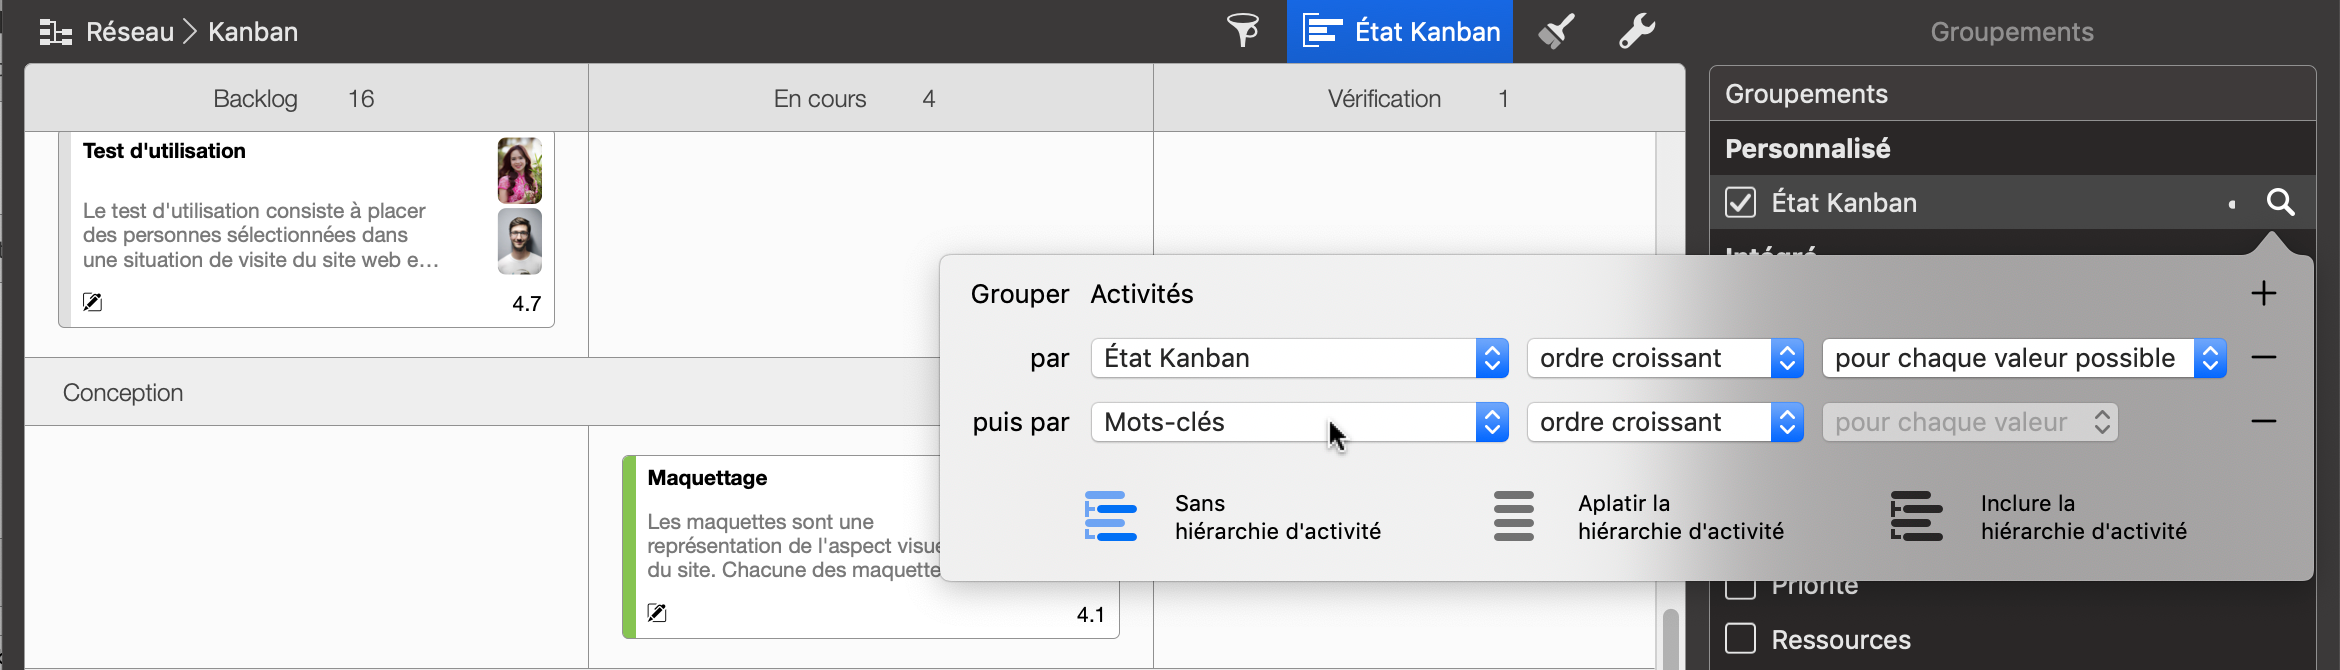The width and height of the screenshot is (2340, 670).
Task: Click the Réseau breadcrumb item
Action: click(x=129, y=32)
